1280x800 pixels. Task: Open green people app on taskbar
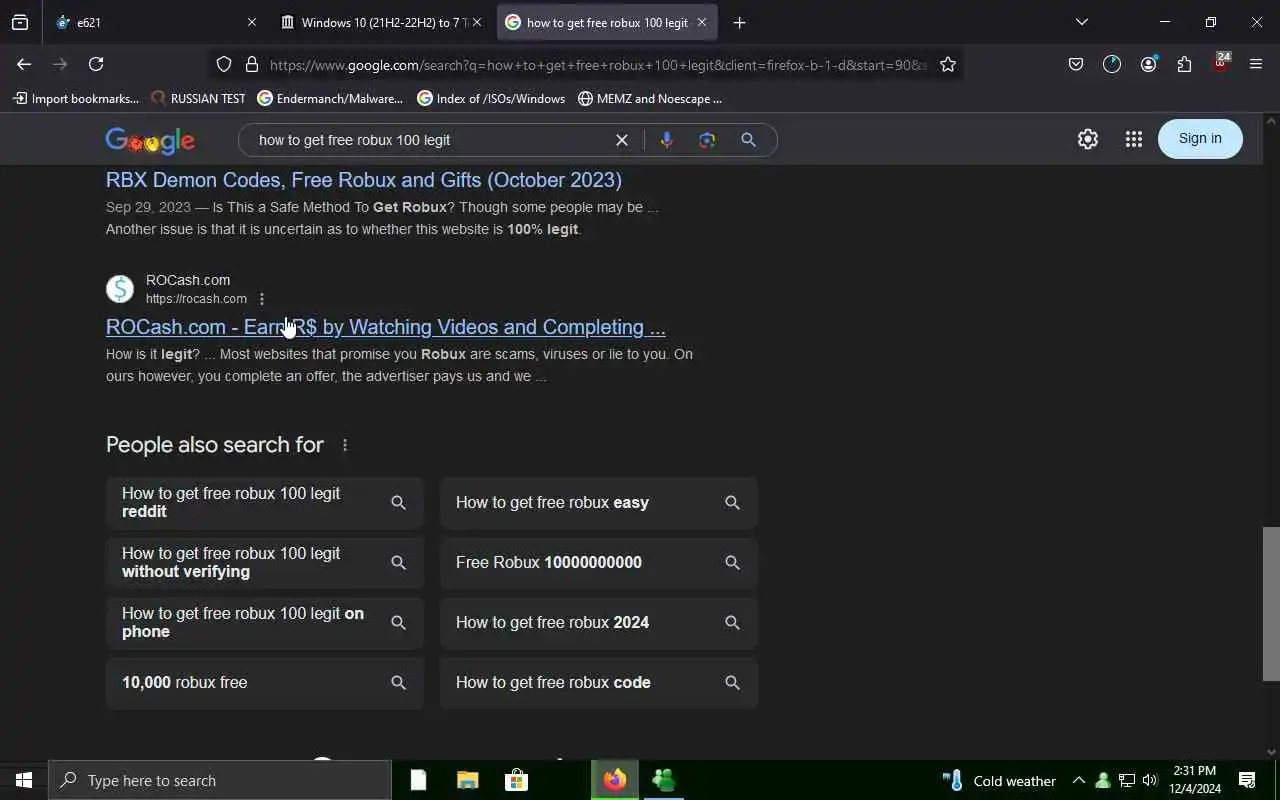coord(663,780)
